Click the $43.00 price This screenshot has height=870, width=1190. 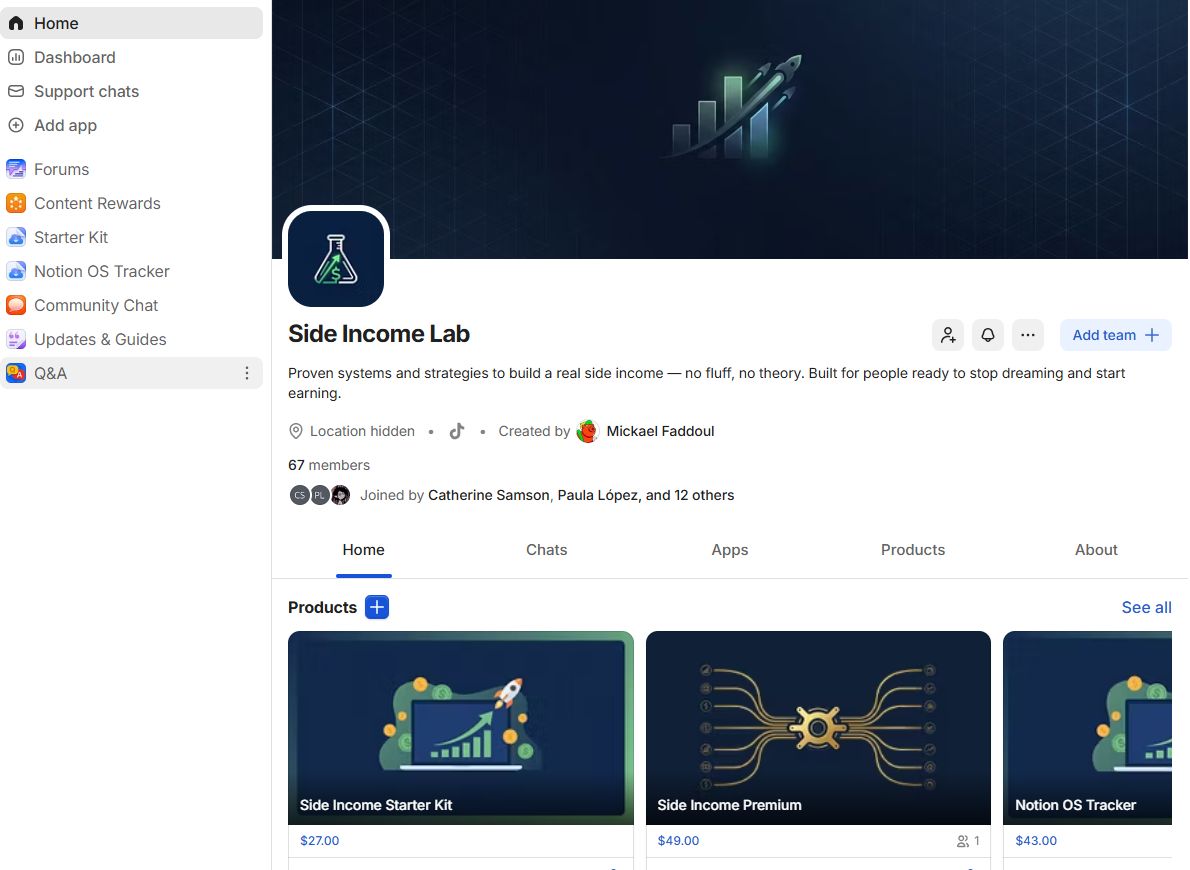coord(1036,840)
